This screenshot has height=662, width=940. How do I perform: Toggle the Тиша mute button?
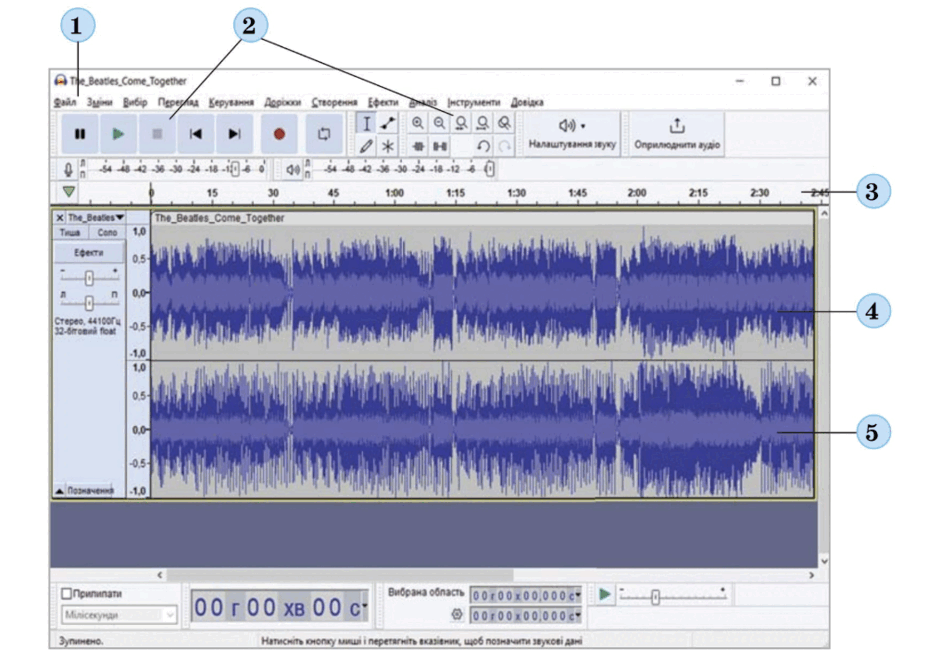(70, 233)
